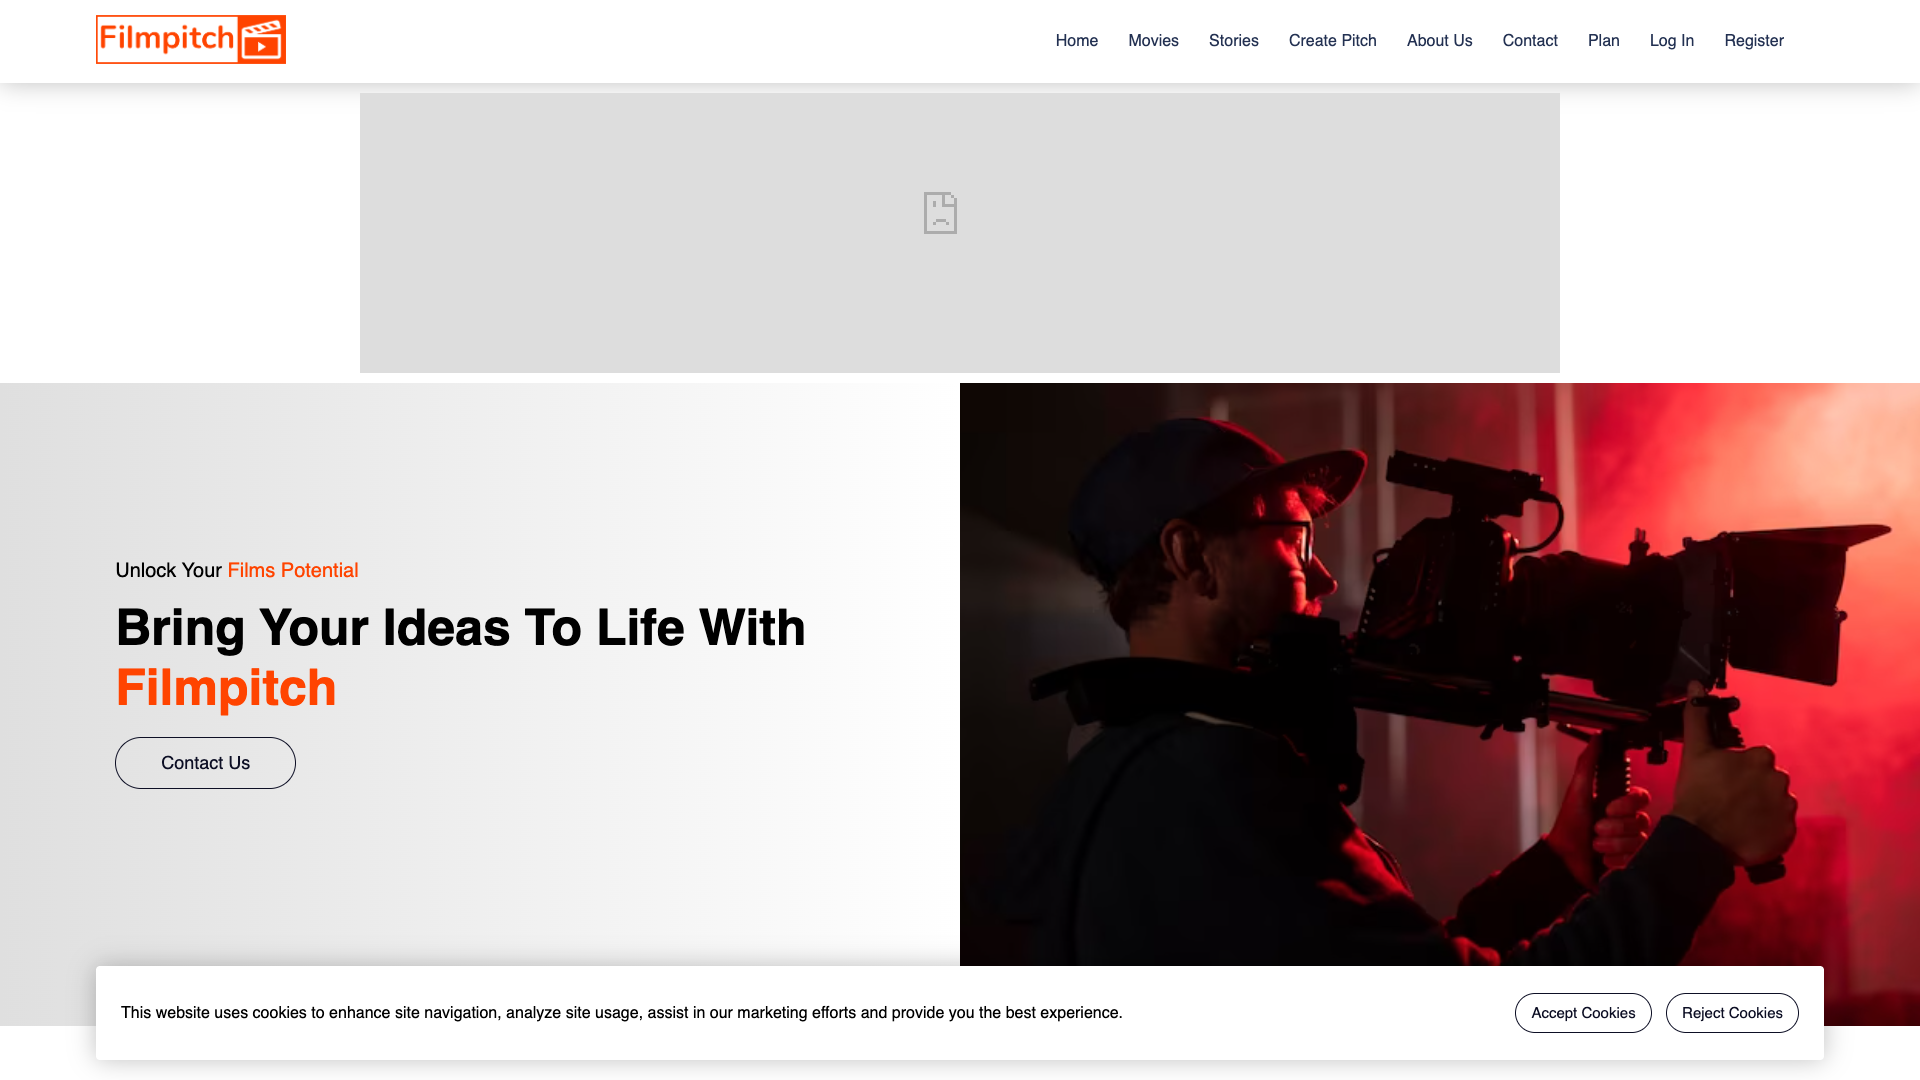Click the Filmpitch logo
This screenshot has width=1920, height=1080.
191,40
